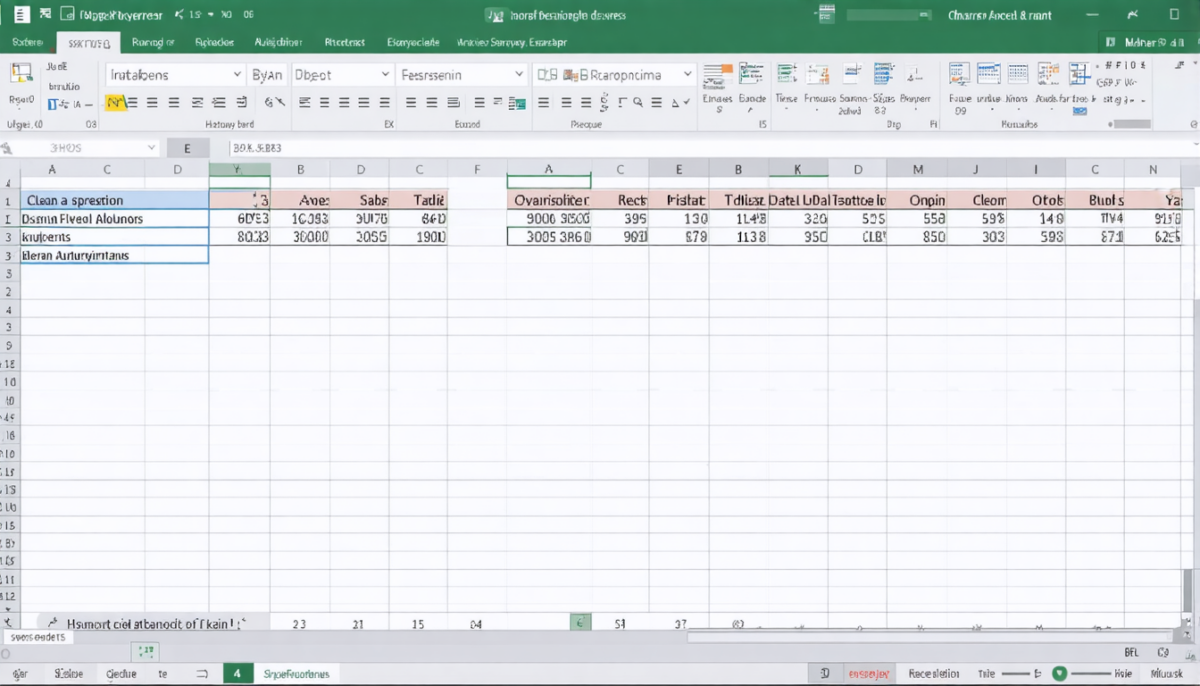Select the green sheet tab numbered 4
Image resolution: width=1200 pixels, height=686 pixels.
point(237,674)
